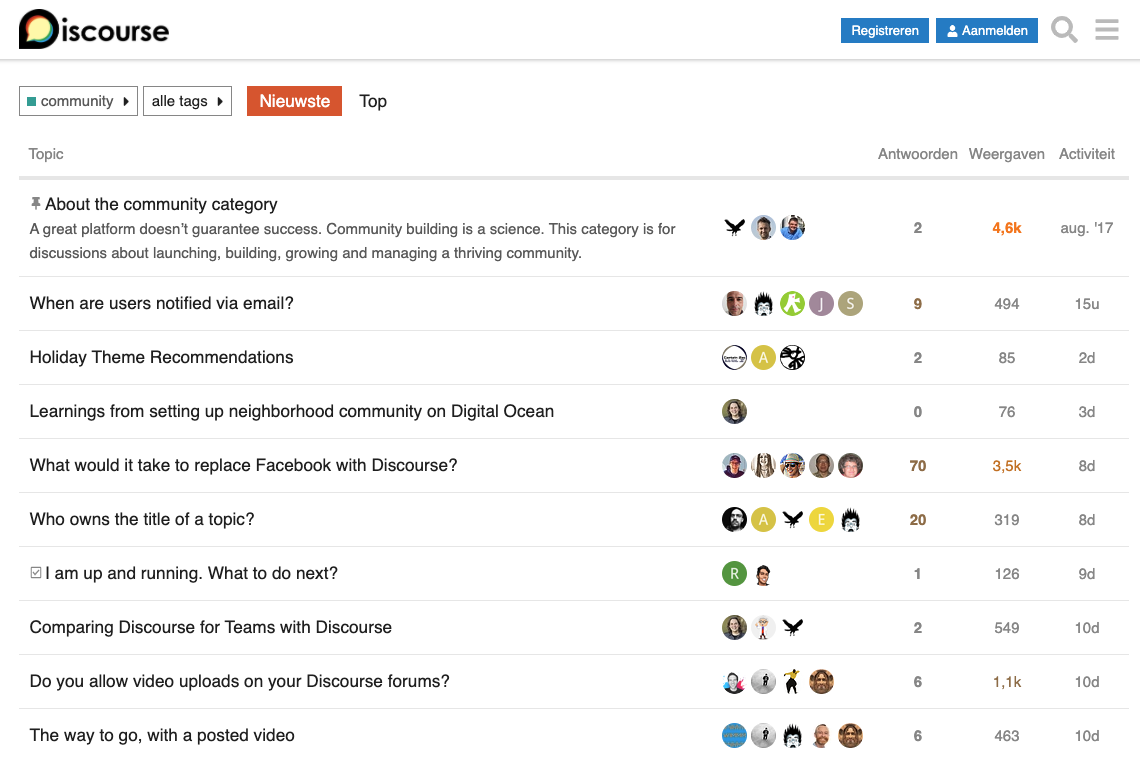Sort by the Weergaven column header
The image size is (1140, 761).
[1006, 154]
